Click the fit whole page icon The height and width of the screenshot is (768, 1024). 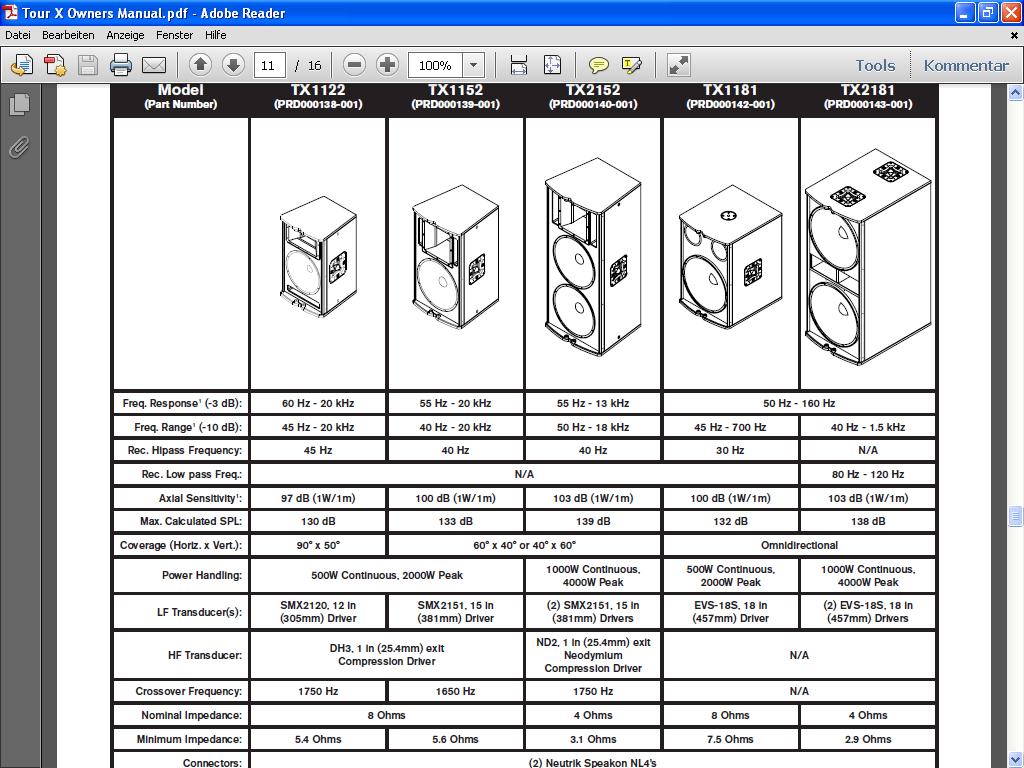pyautogui.click(x=552, y=65)
